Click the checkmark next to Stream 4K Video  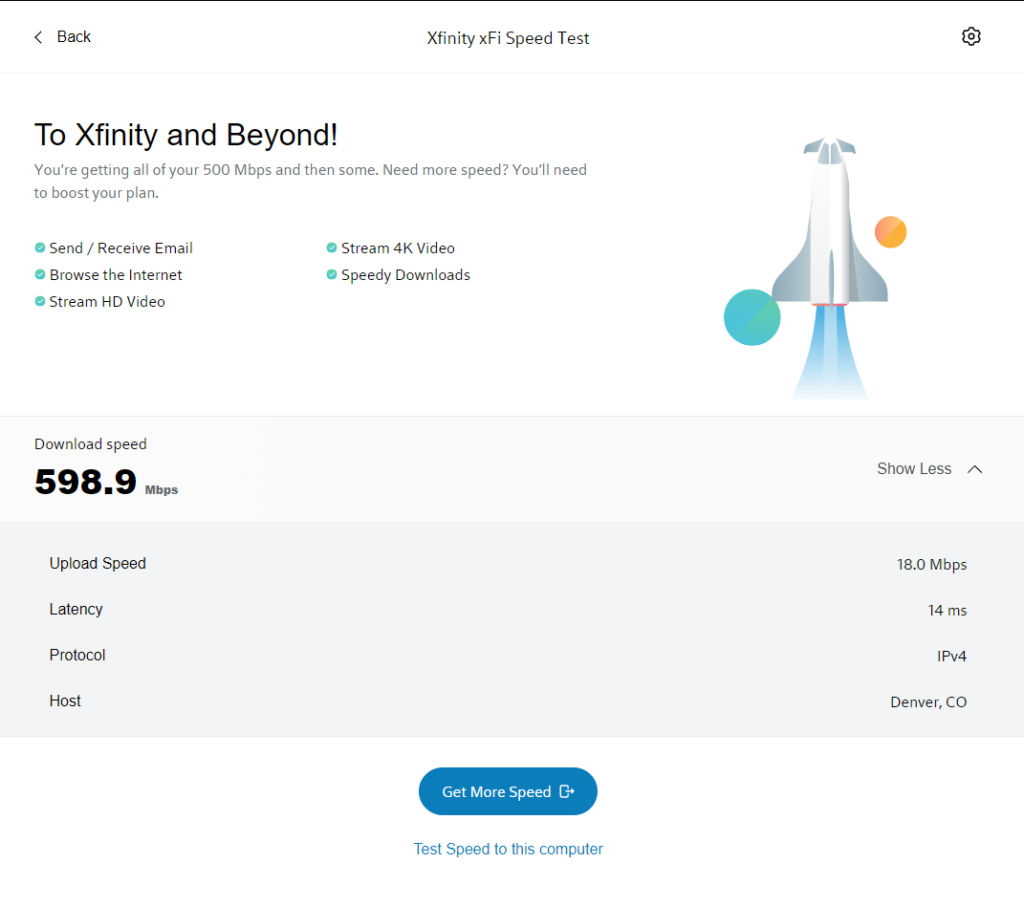pyautogui.click(x=330, y=247)
